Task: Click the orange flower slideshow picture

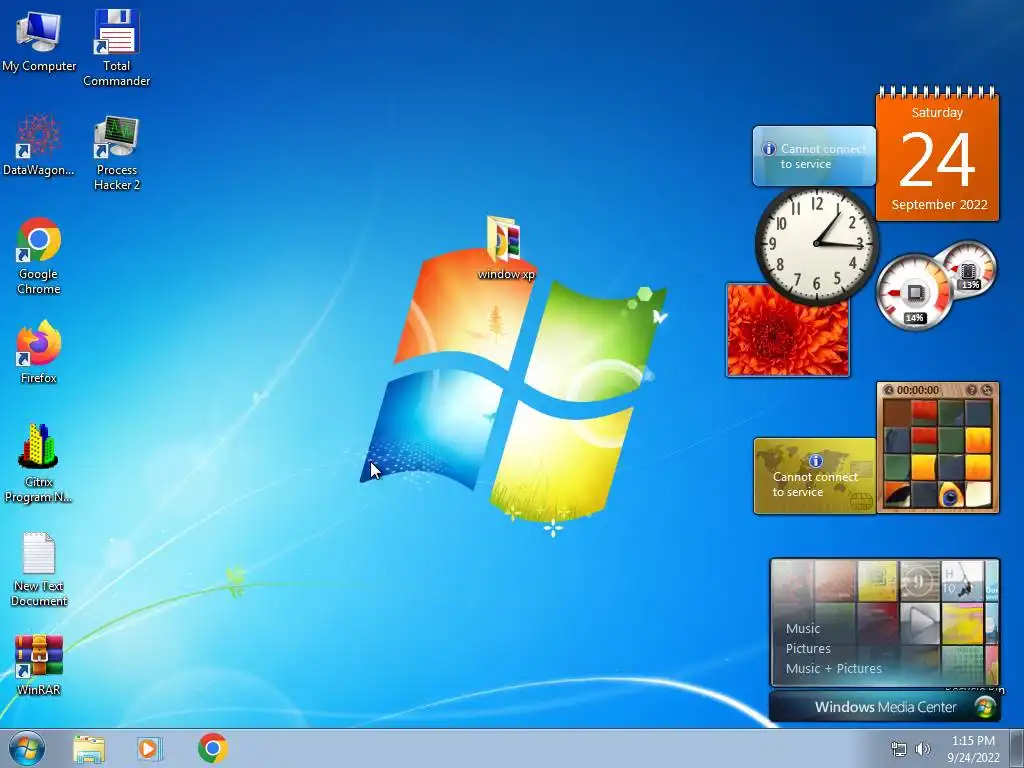Action: (x=788, y=330)
